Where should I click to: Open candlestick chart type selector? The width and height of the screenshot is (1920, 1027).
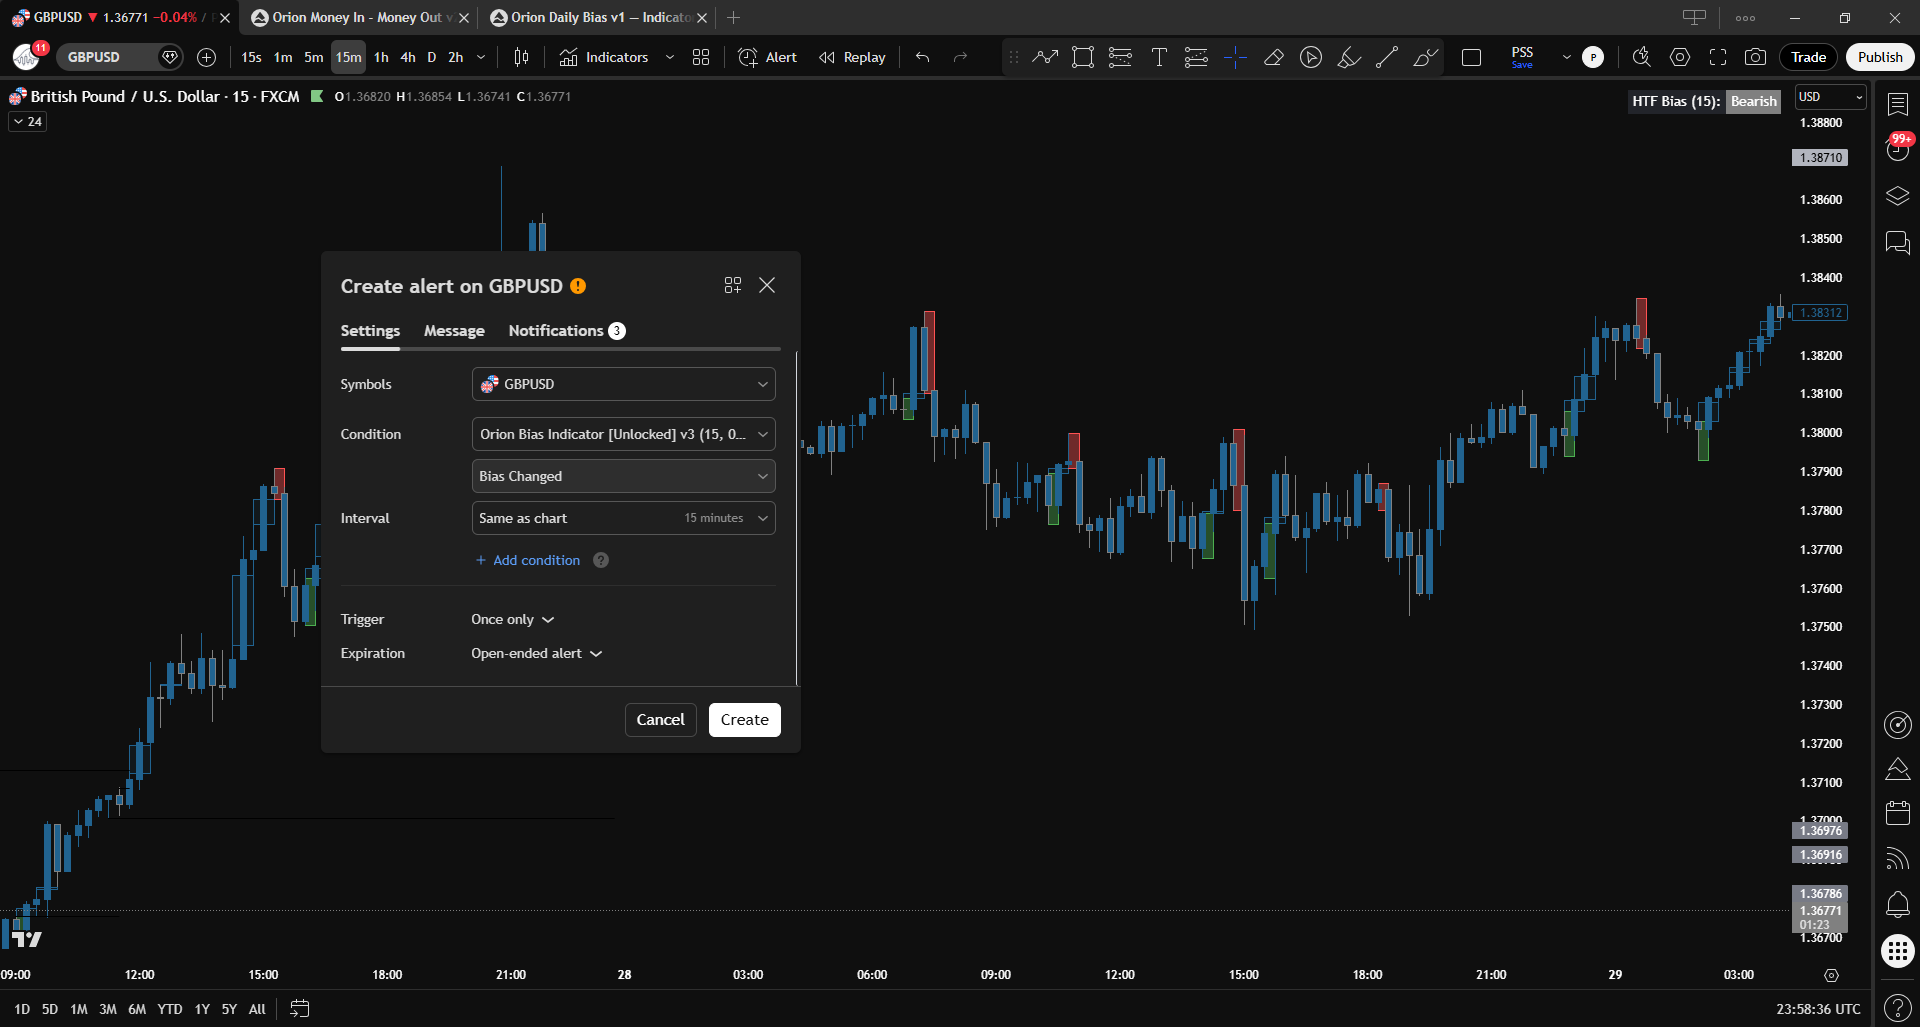coord(521,57)
